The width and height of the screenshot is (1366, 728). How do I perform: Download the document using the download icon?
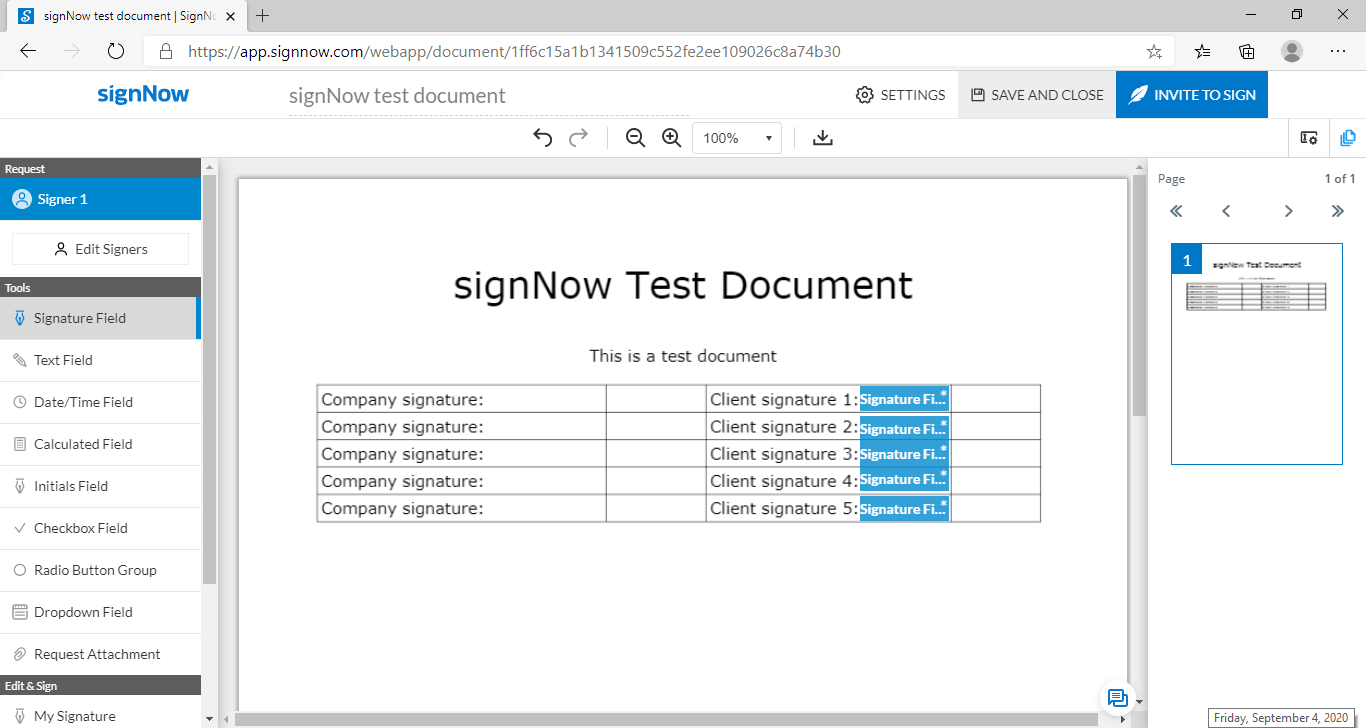click(823, 138)
